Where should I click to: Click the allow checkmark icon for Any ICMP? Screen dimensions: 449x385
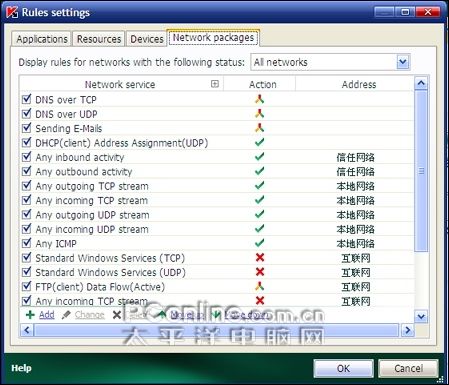[260, 243]
